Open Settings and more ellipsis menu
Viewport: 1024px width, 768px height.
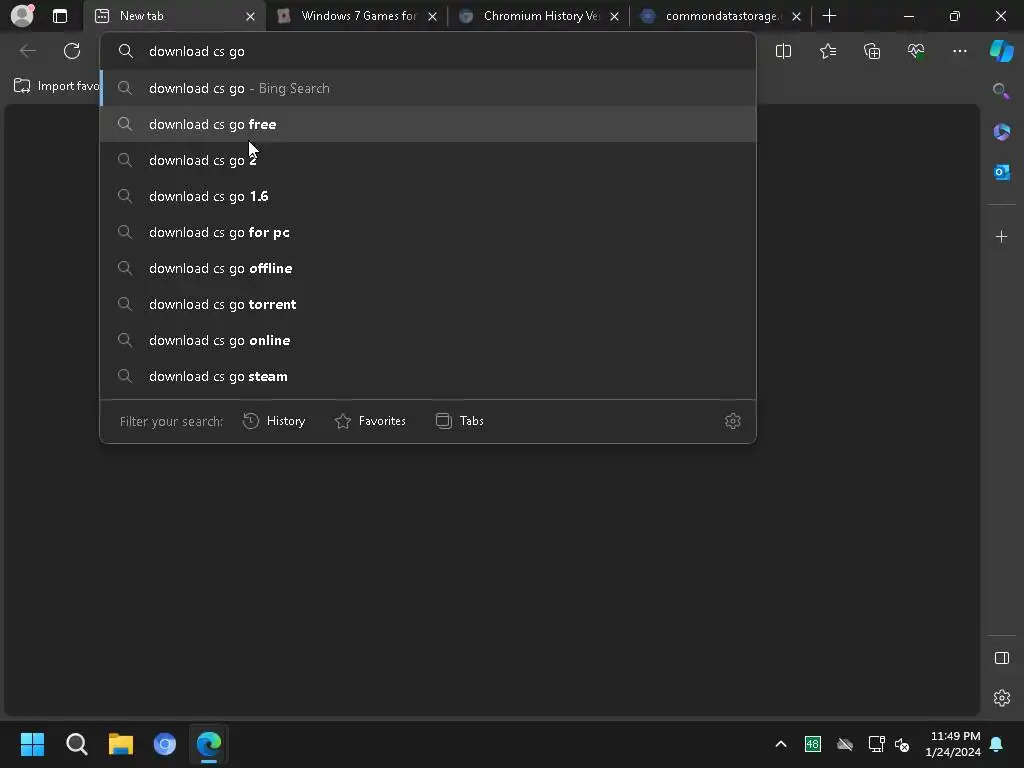(x=959, y=51)
